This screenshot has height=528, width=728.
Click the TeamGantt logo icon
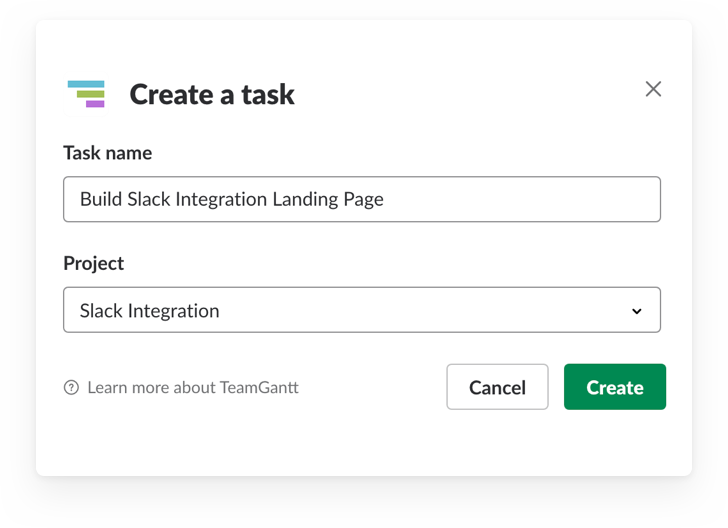[86, 94]
